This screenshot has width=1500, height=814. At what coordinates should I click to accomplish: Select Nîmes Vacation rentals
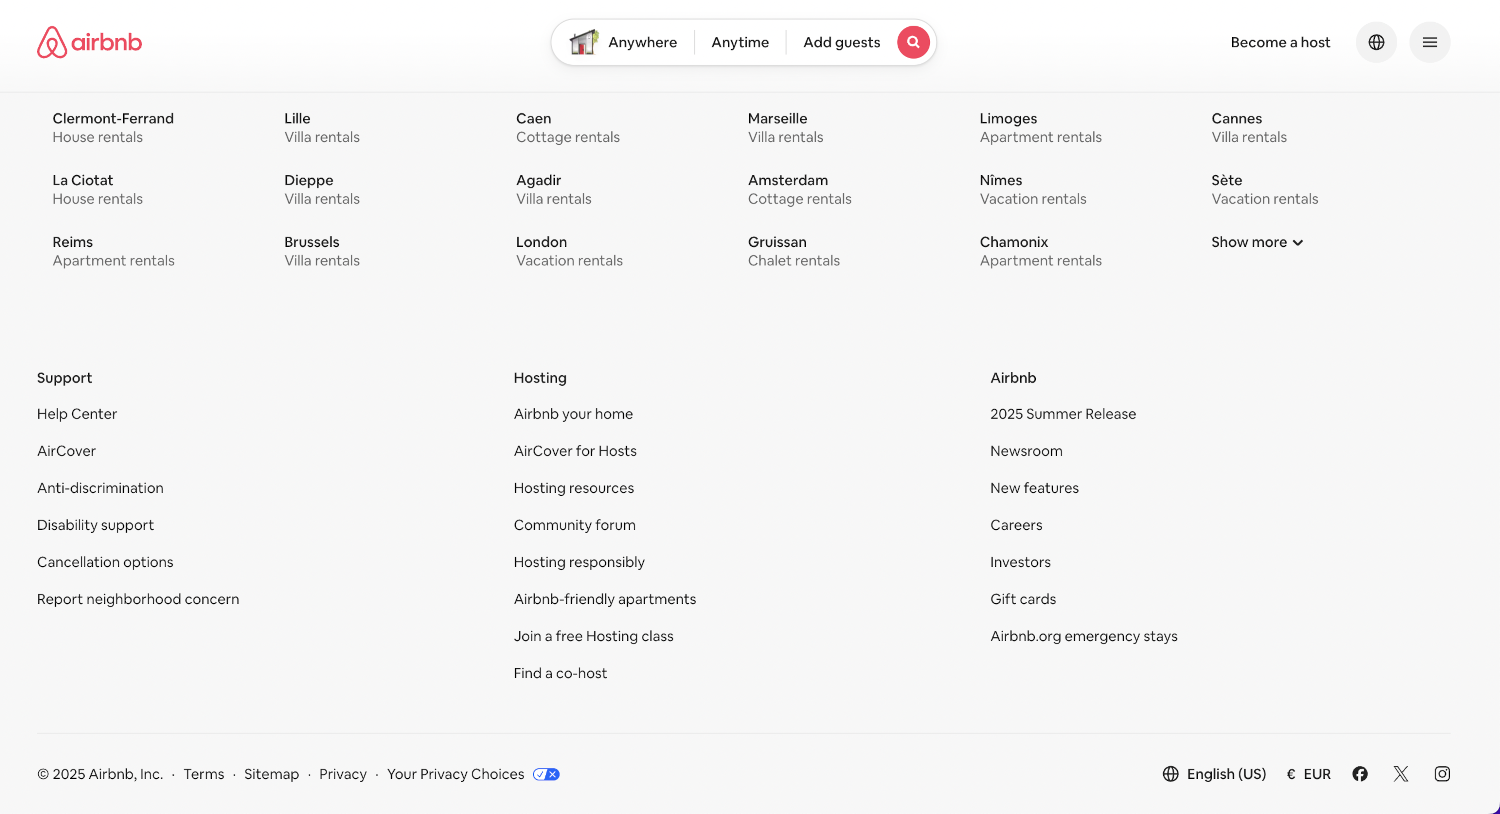(1033, 189)
